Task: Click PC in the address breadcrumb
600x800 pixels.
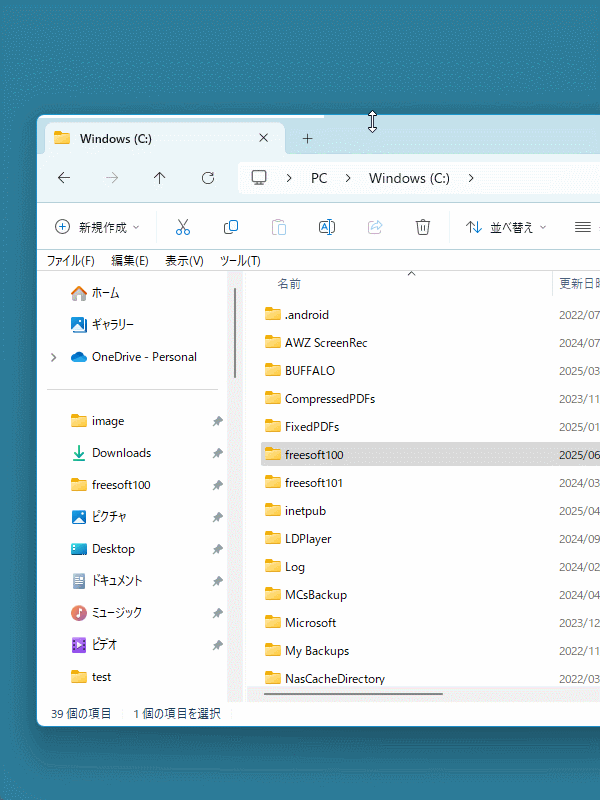Action: tap(319, 178)
